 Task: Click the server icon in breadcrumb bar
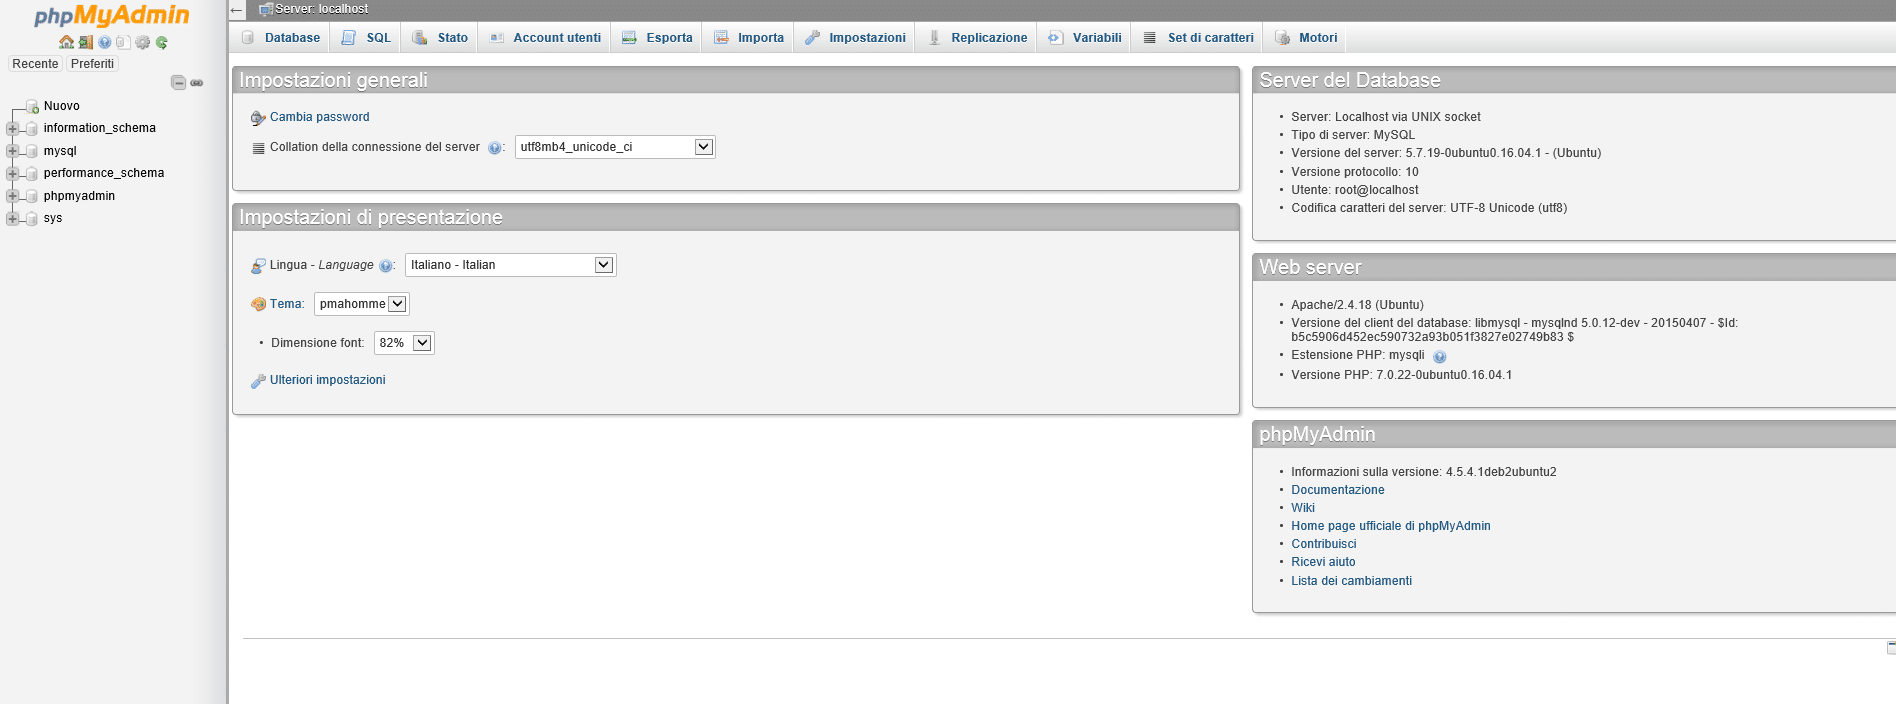(x=265, y=9)
